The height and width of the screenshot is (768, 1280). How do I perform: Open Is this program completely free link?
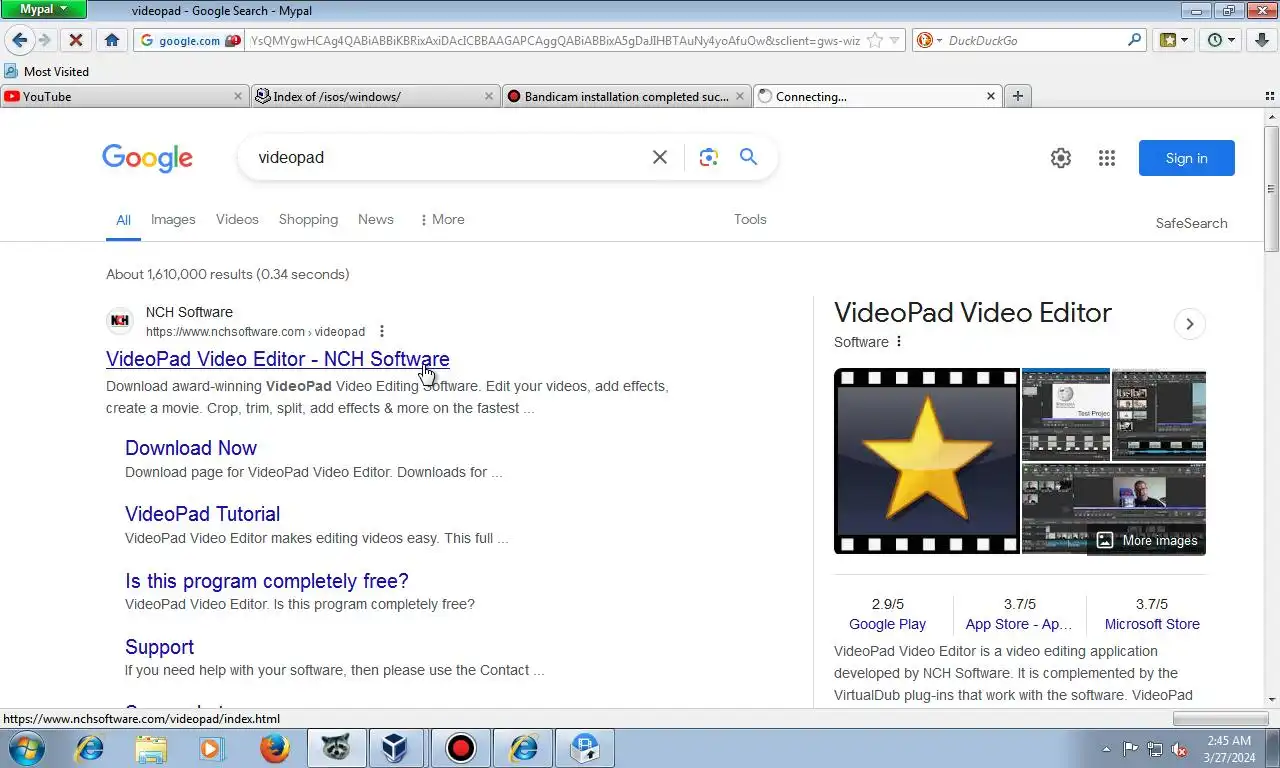tap(267, 581)
